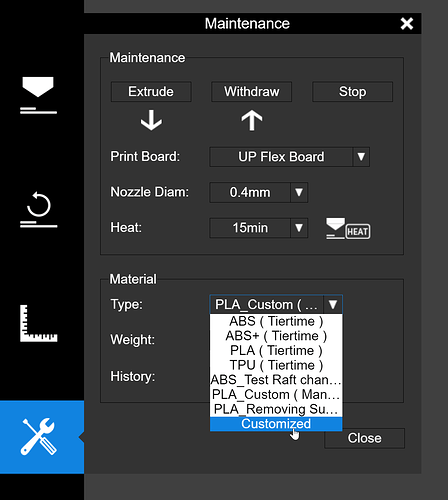Choose ABS+ ( Tiertime ) material option

[276, 336]
